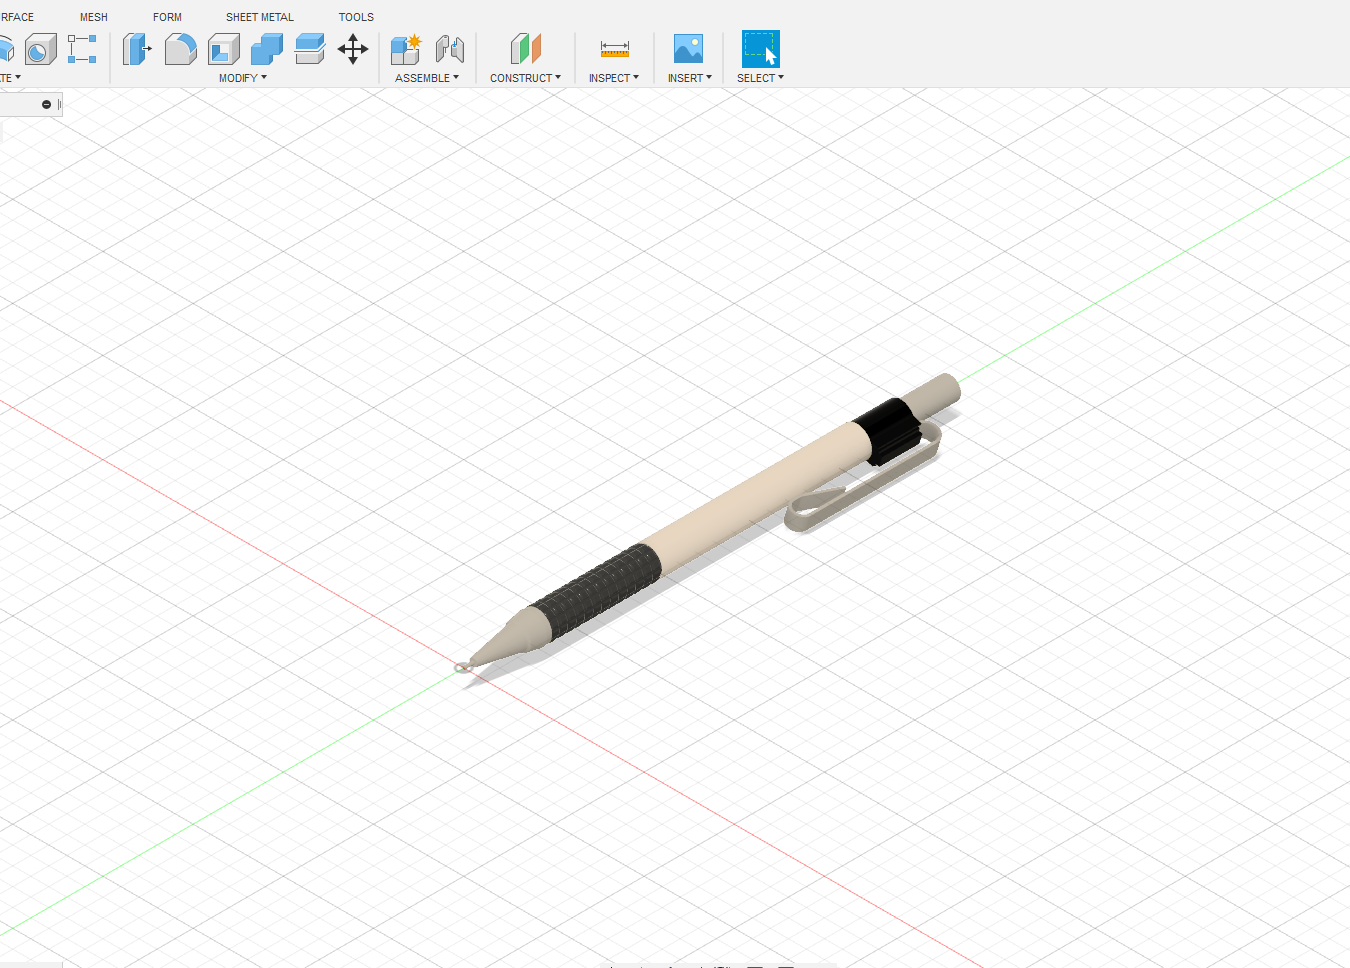
Task: Select the Split Body tool
Action: 310,48
